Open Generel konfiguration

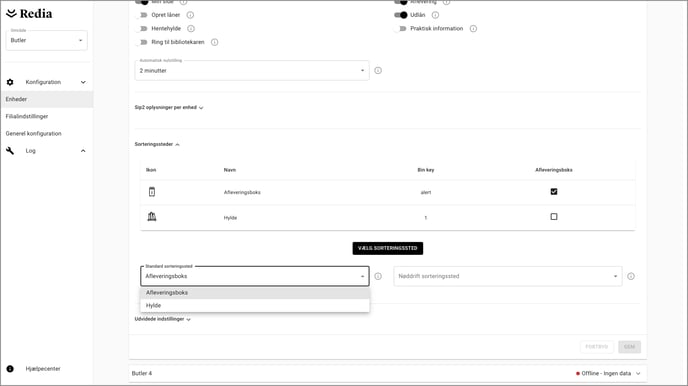click(x=33, y=133)
